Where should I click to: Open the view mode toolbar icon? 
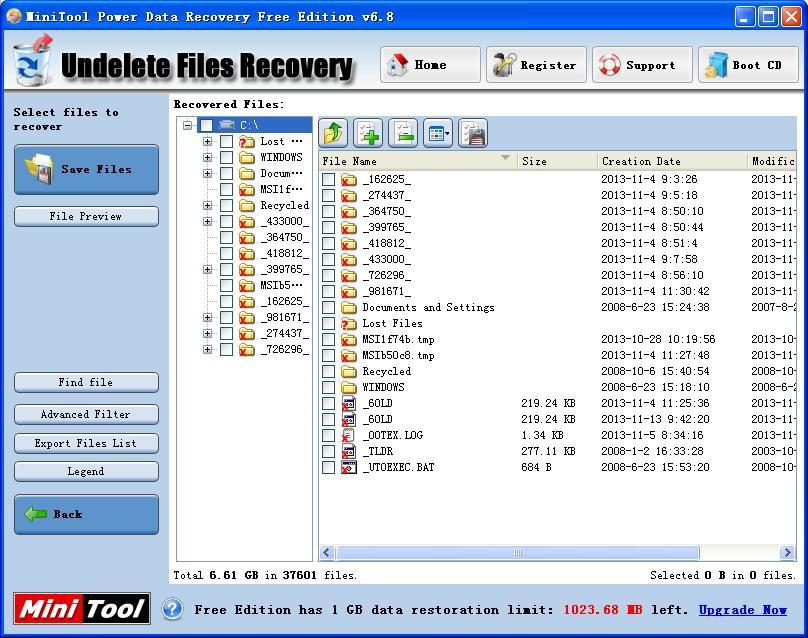[438, 133]
